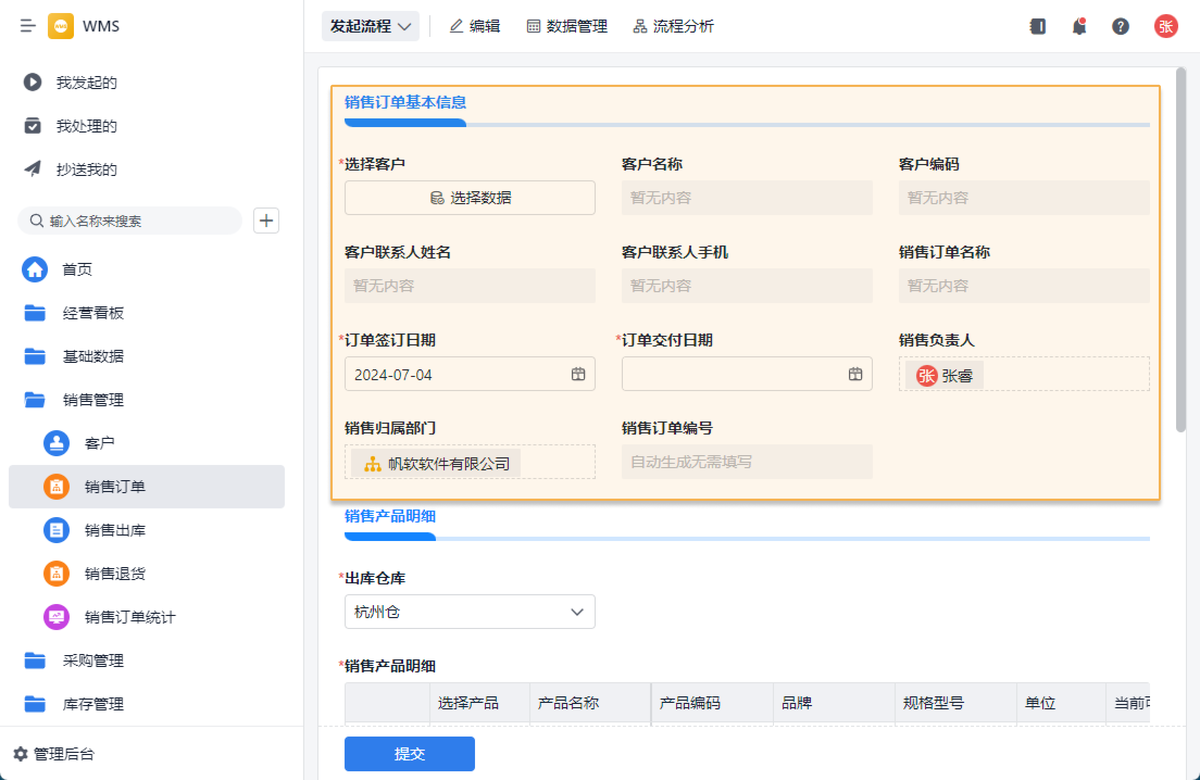Click the 选择数据 button for customer
The height and width of the screenshot is (780, 1200).
click(x=469, y=198)
